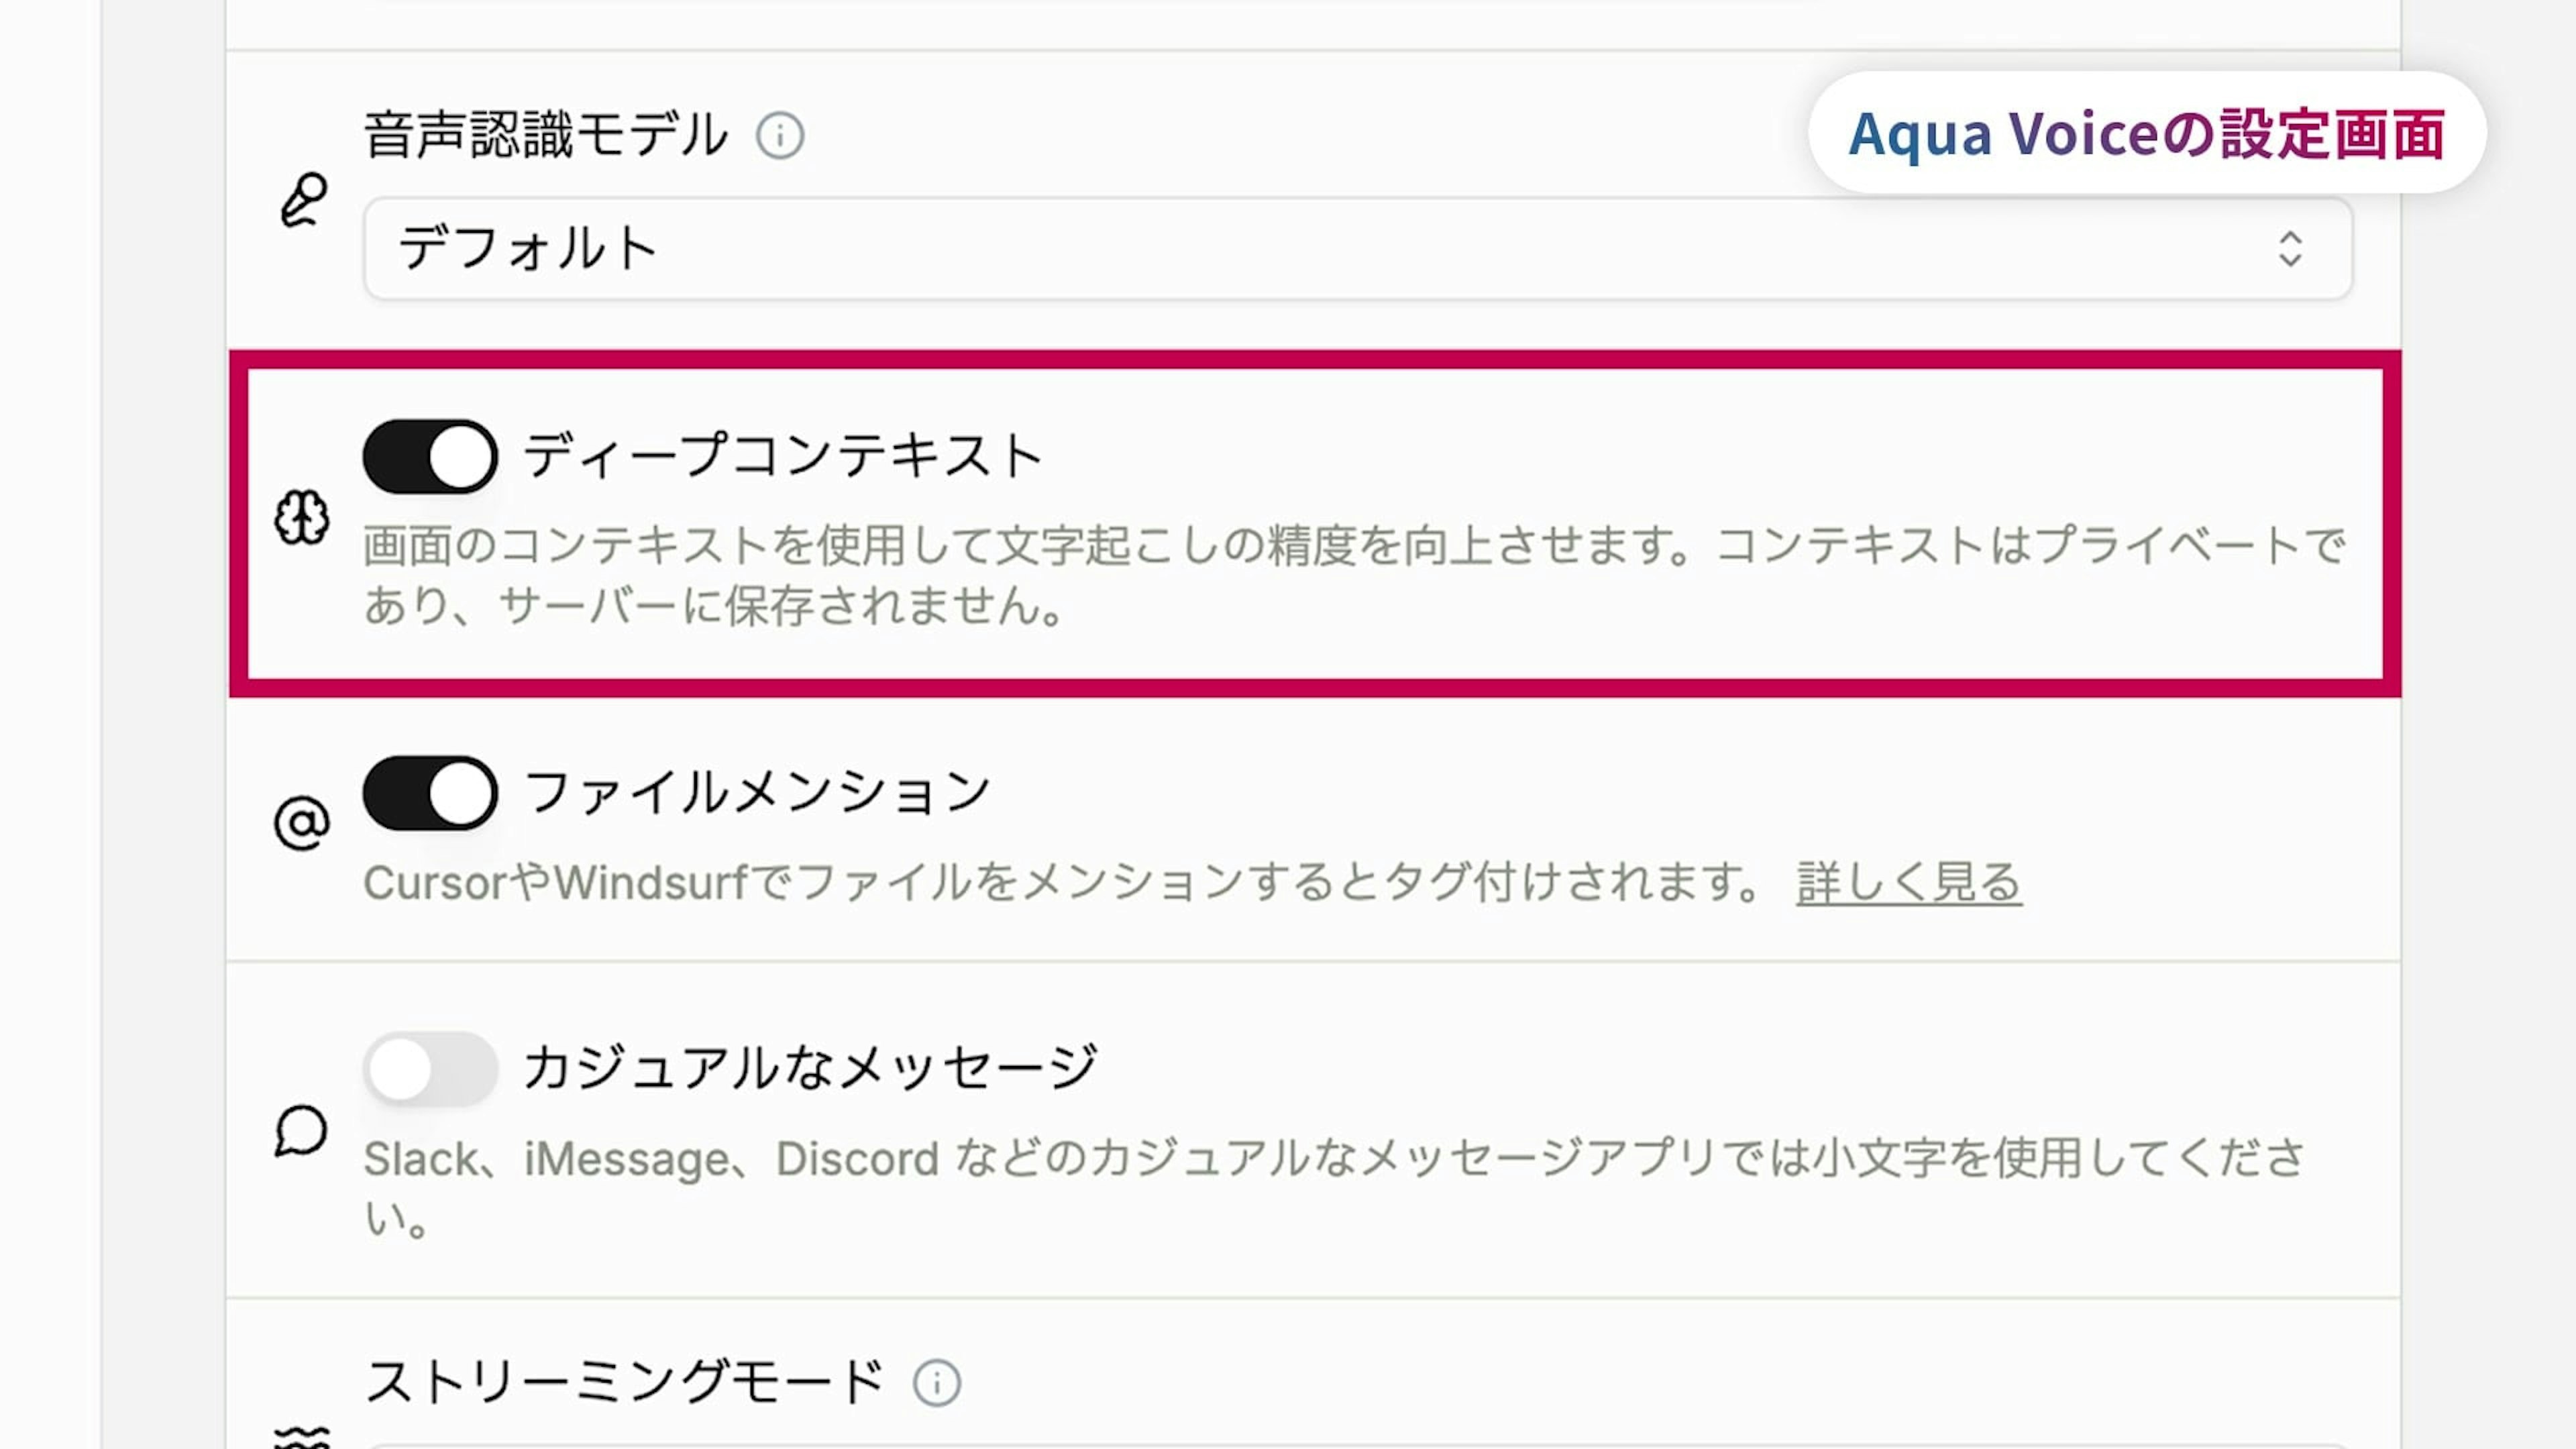Click the Aqua Voiceの設定画面 badge
The image size is (2576, 1449).
[x=2146, y=133]
